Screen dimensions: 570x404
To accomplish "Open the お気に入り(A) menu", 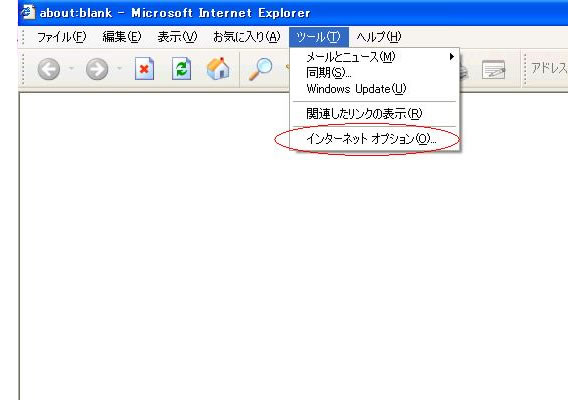I will pos(246,37).
